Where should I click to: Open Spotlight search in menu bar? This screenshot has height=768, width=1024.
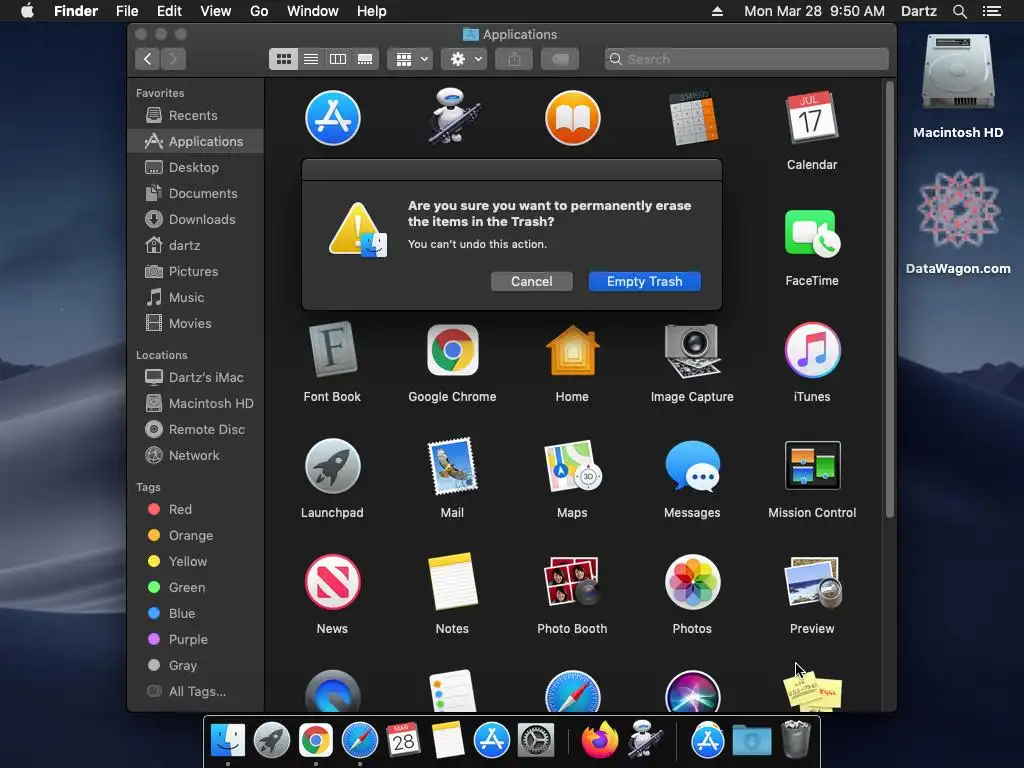(x=959, y=11)
